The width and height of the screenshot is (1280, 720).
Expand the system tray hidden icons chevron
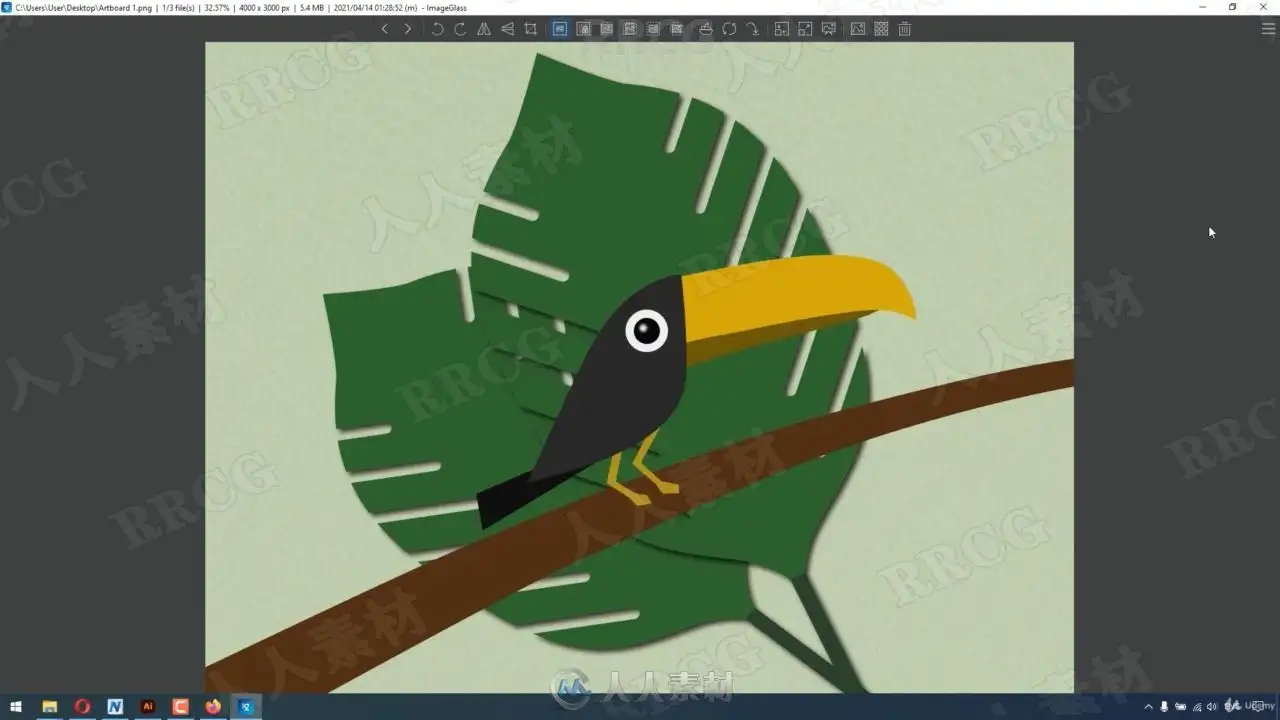pos(1148,707)
